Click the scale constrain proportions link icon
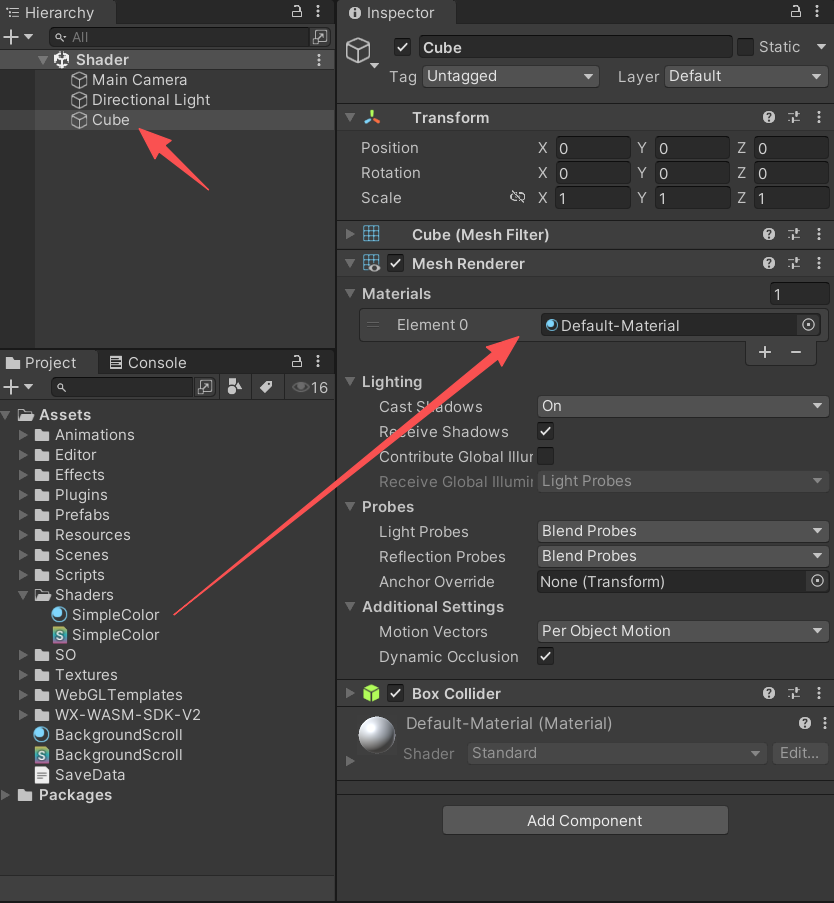 [518, 197]
